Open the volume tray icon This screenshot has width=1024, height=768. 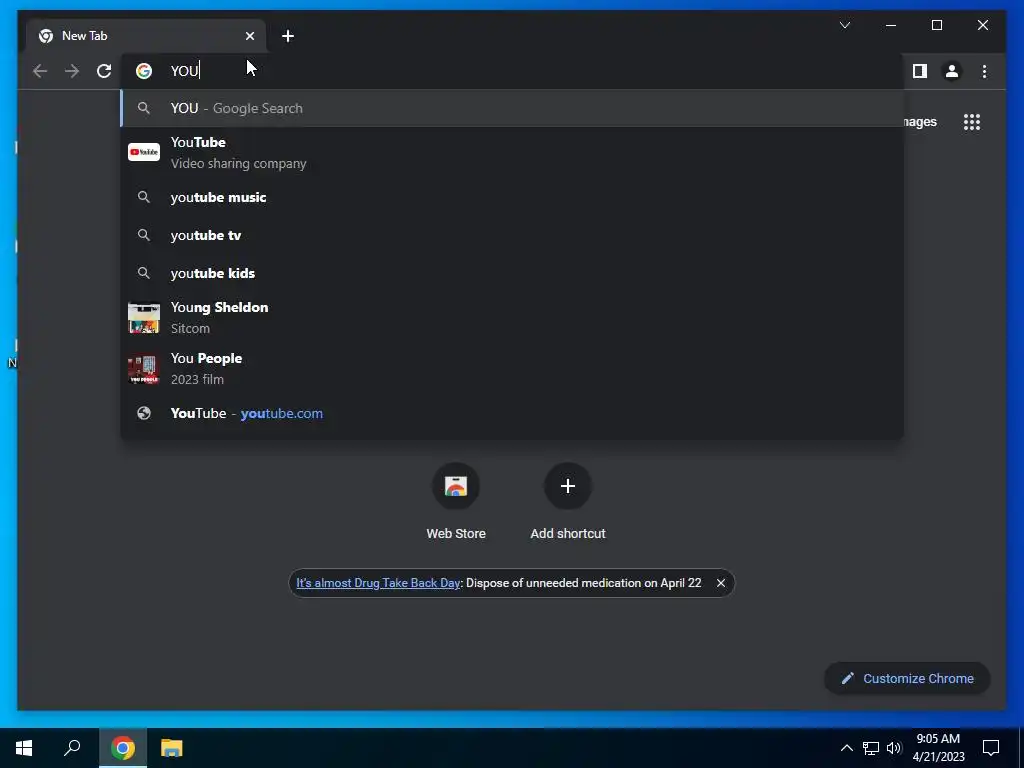(894, 748)
